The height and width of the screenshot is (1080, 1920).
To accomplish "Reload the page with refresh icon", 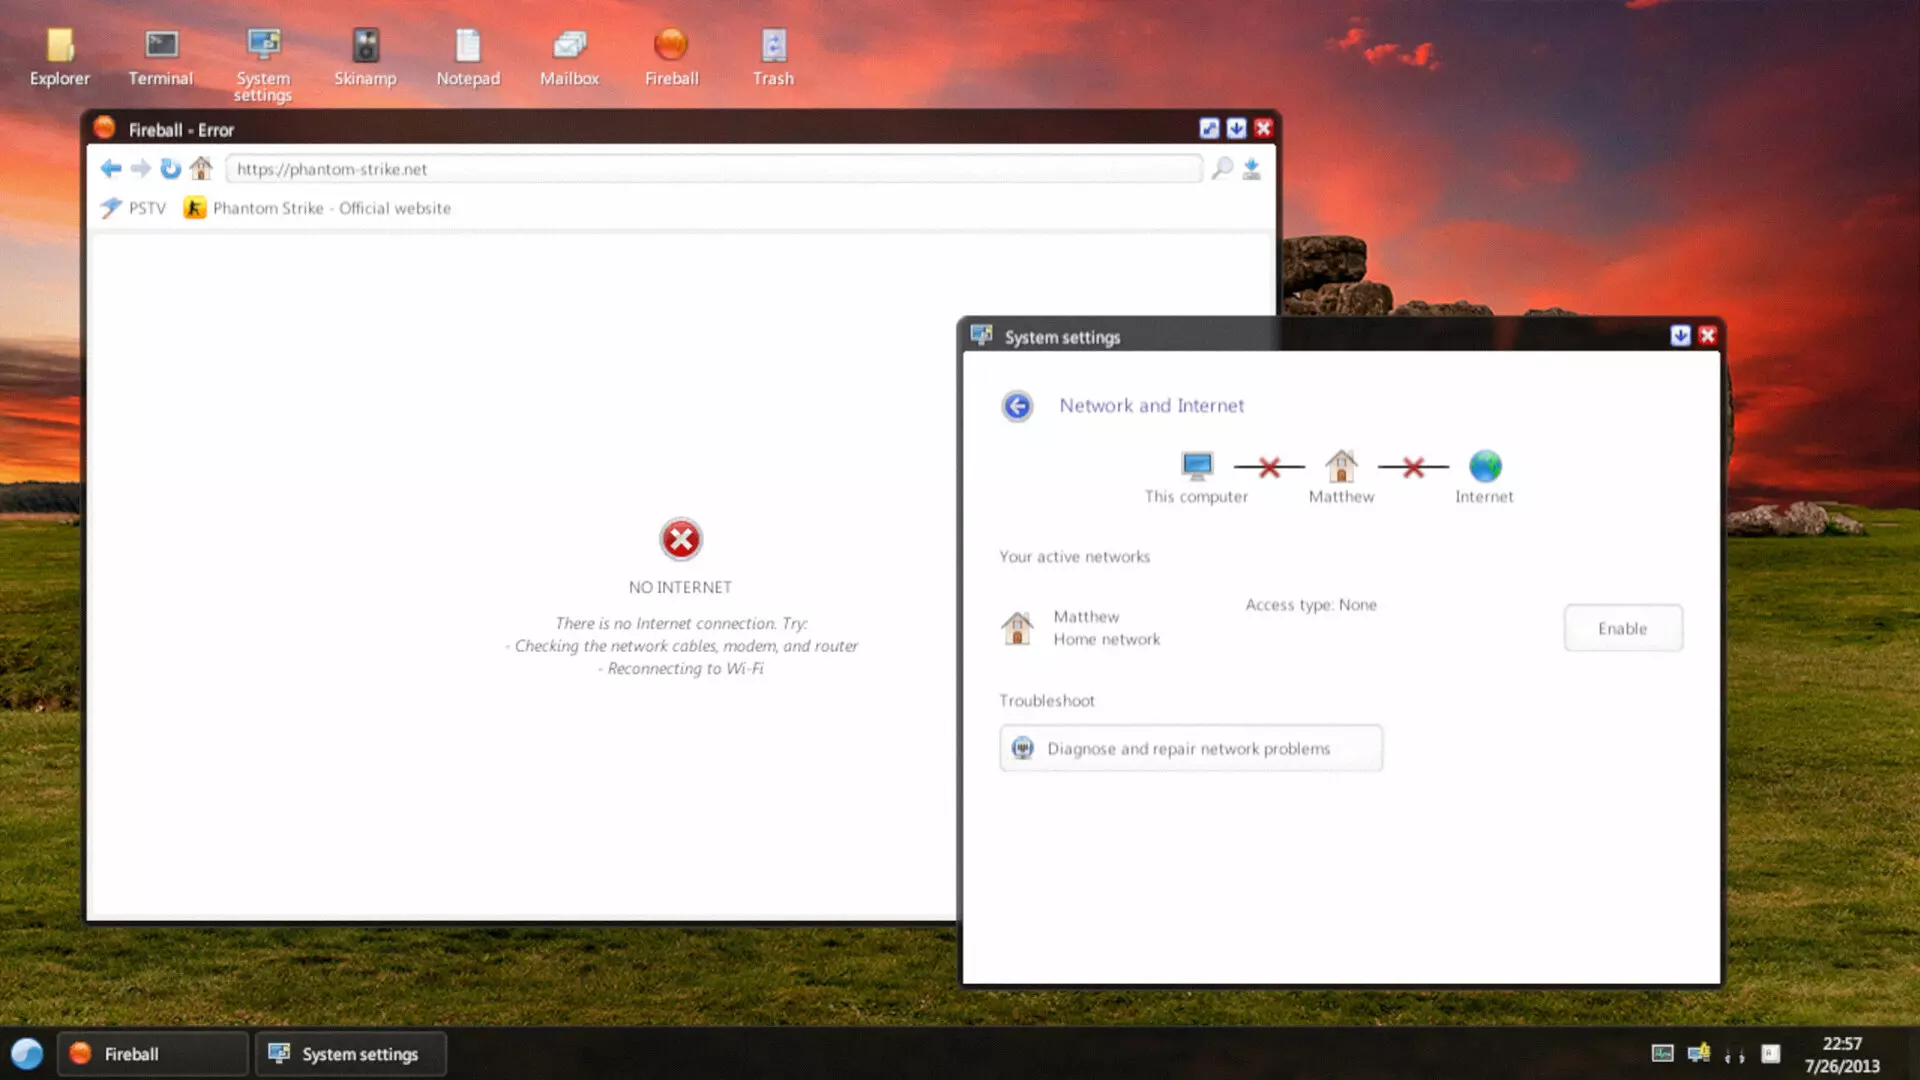I will pyautogui.click(x=171, y=169).
